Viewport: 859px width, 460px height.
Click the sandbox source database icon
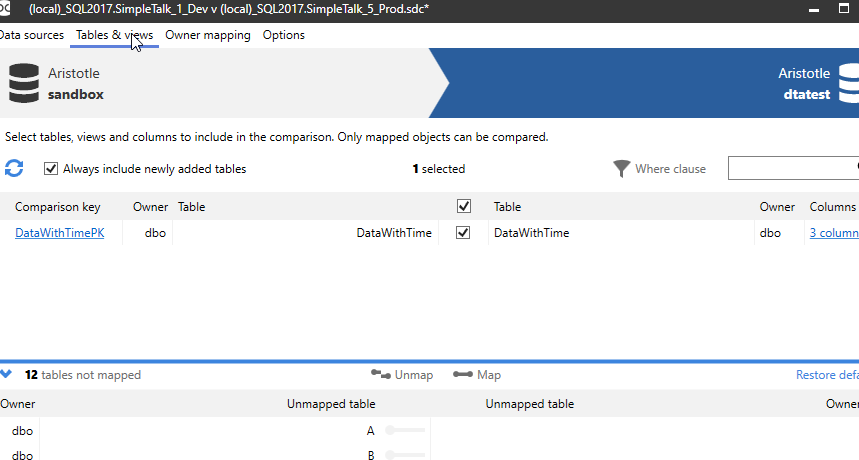coord(23,84)
